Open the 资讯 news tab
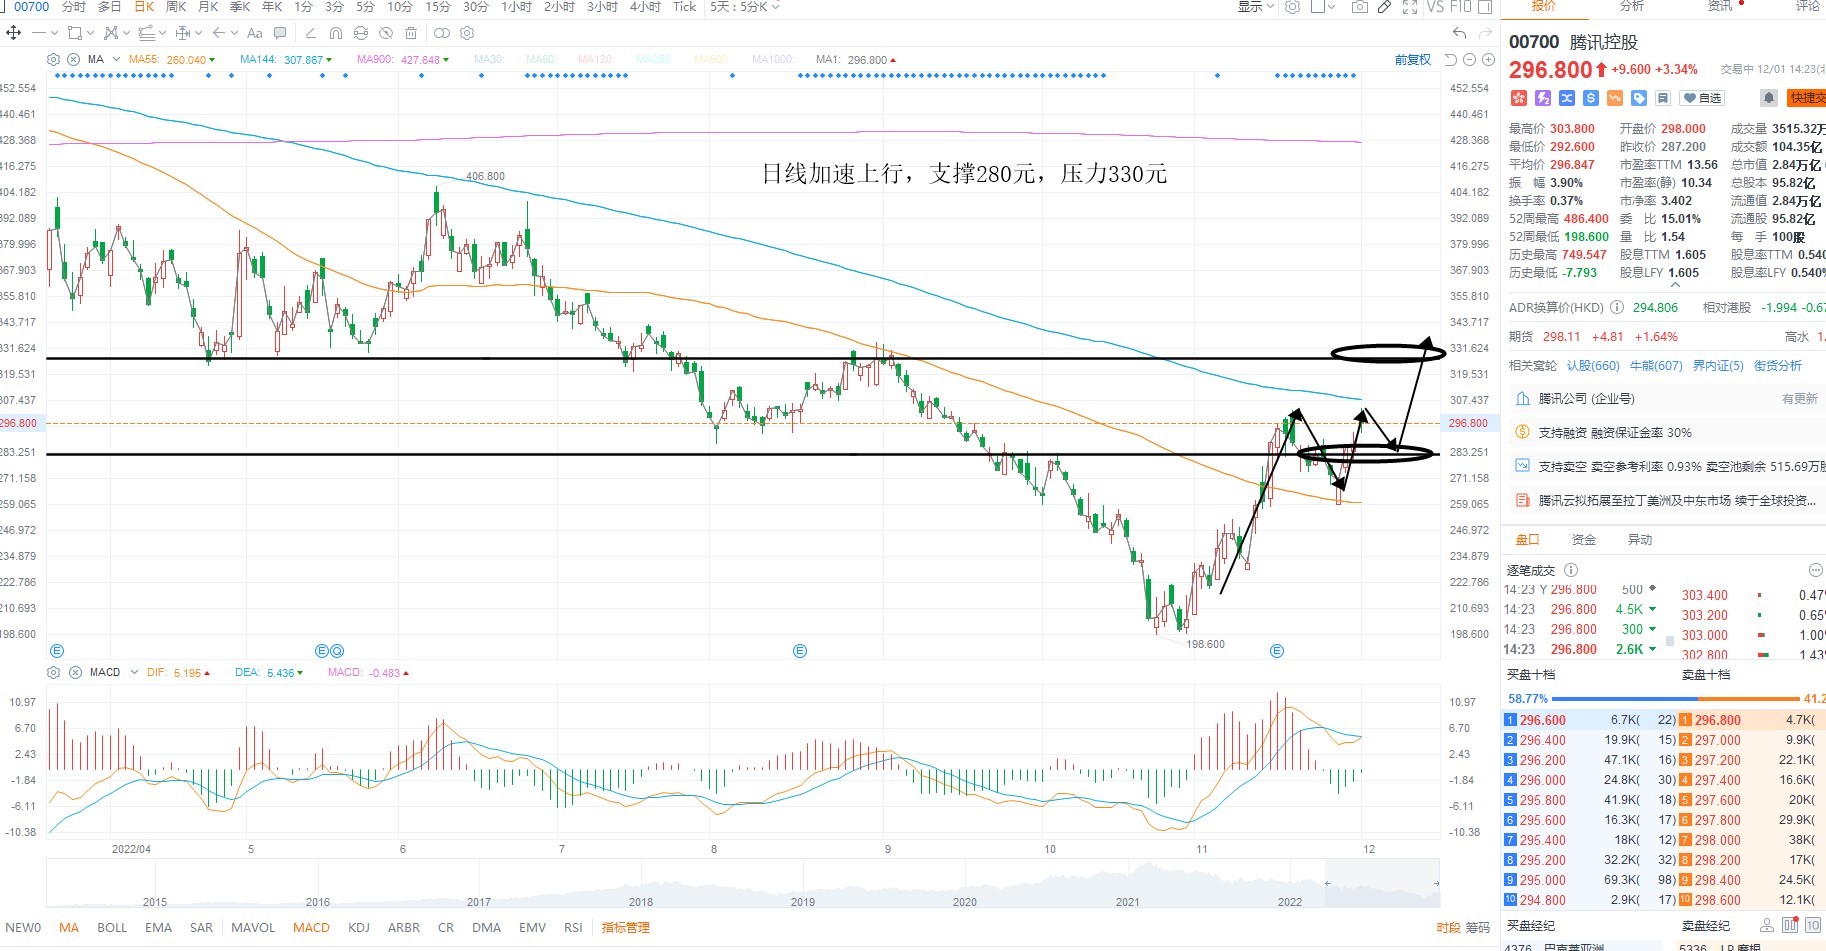Image resolution: width=1826 pixels, height=951 pixels. pos(1720,7)
